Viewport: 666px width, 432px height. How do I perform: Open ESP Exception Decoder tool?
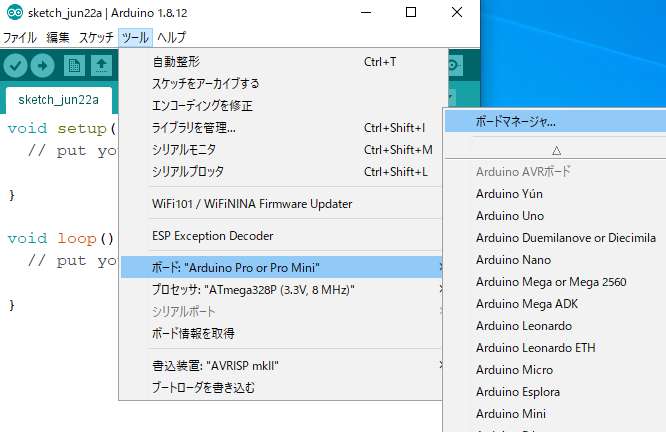[211, 236]
